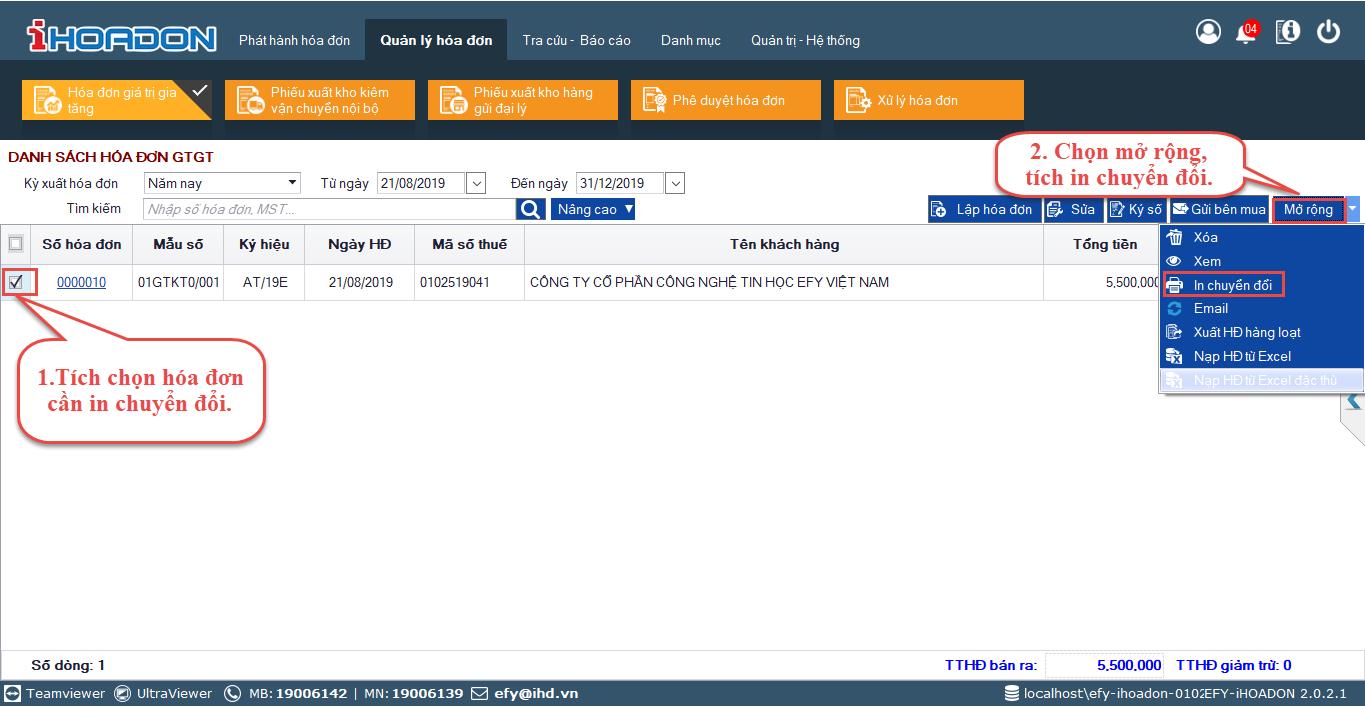Open the user account profile icon

1208,32
